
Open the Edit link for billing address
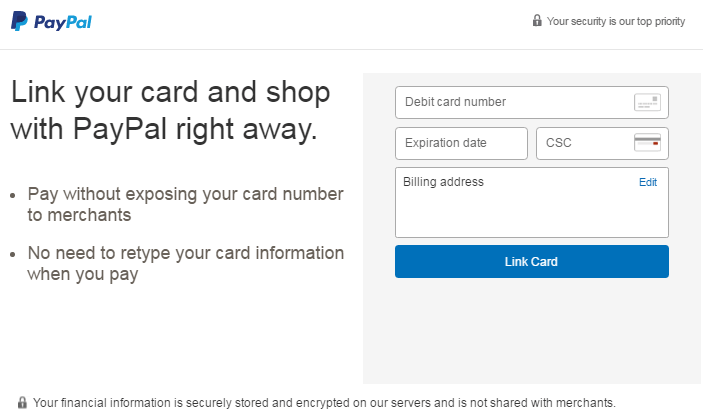[x=648, y=182]
